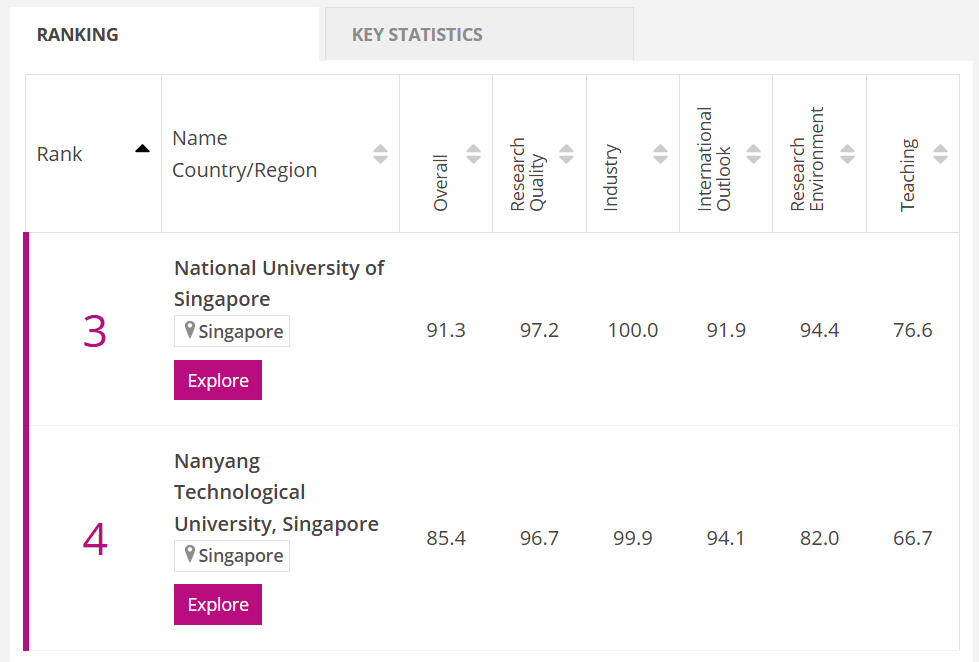979x662 pixels.
Task: Click the Rank column header label
Action: click(x=59, y=154)
